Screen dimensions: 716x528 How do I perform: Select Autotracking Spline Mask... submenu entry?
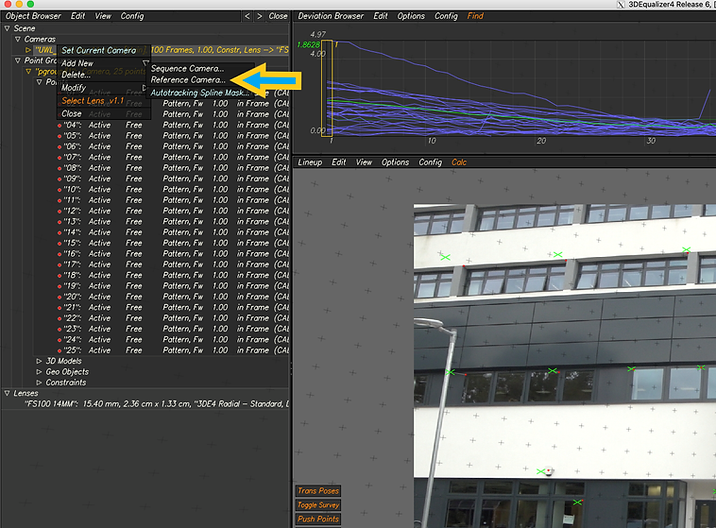(199, 93)
